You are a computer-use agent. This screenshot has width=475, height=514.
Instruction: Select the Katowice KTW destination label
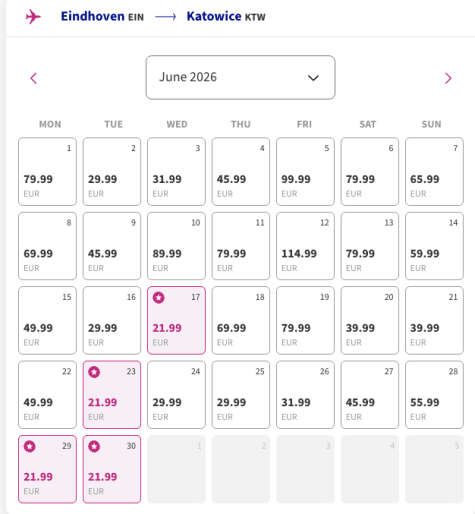tap(226, 16)
